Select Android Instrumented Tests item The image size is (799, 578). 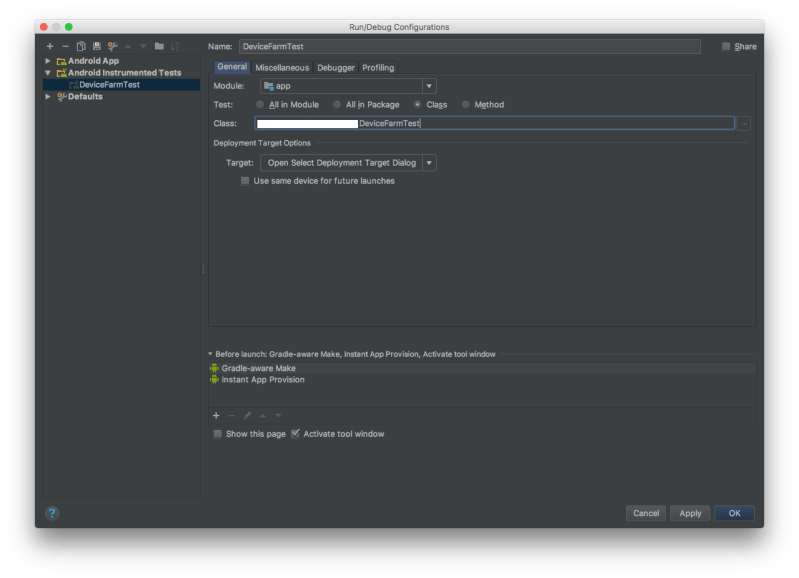tap(124, 73)
